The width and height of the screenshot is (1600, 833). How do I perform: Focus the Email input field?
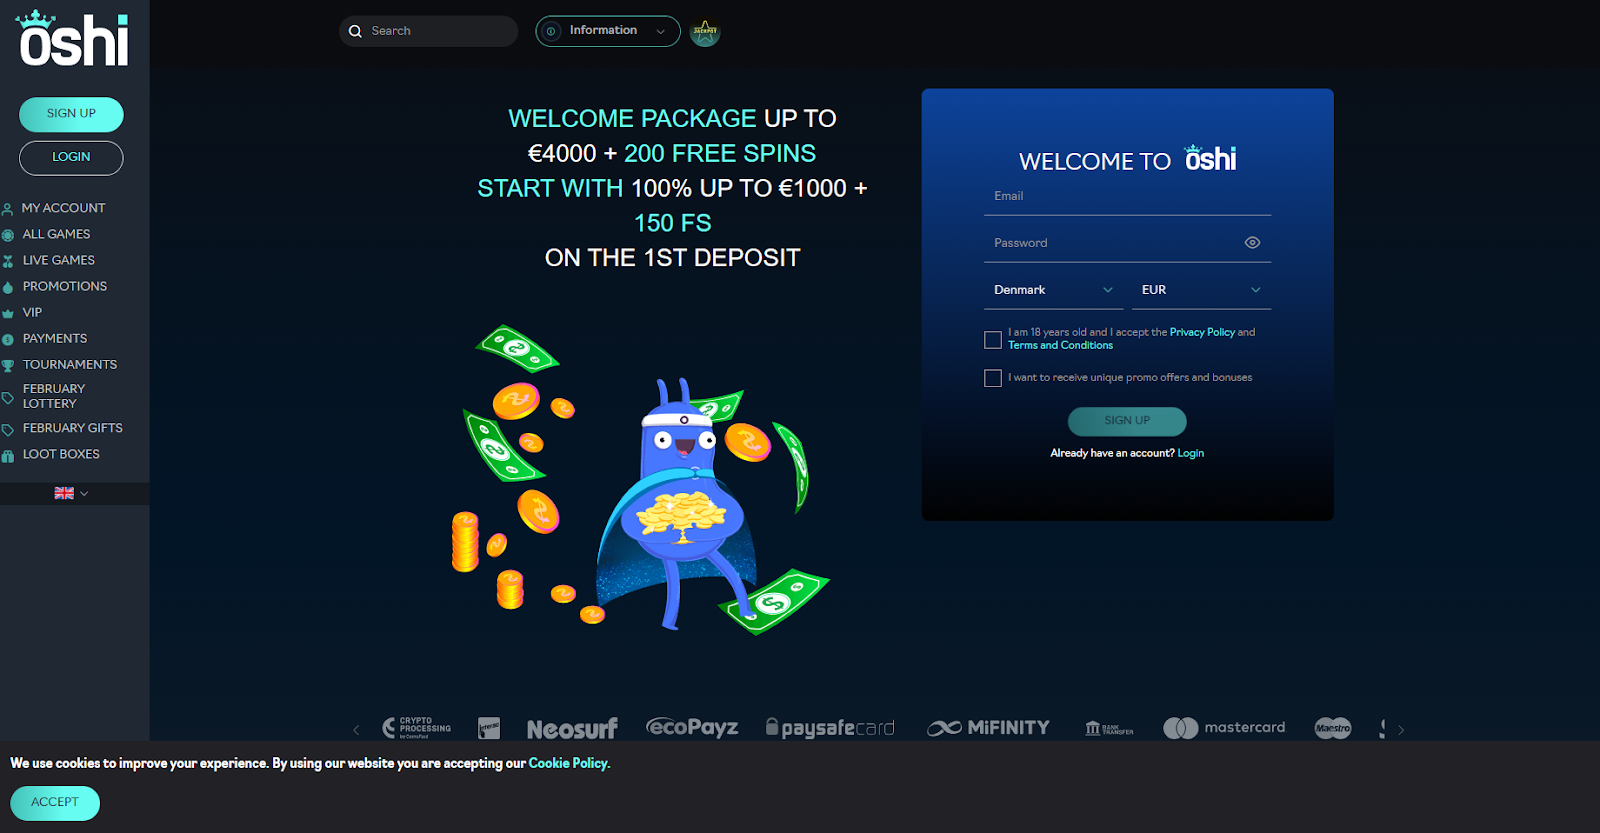[1127, 197]
